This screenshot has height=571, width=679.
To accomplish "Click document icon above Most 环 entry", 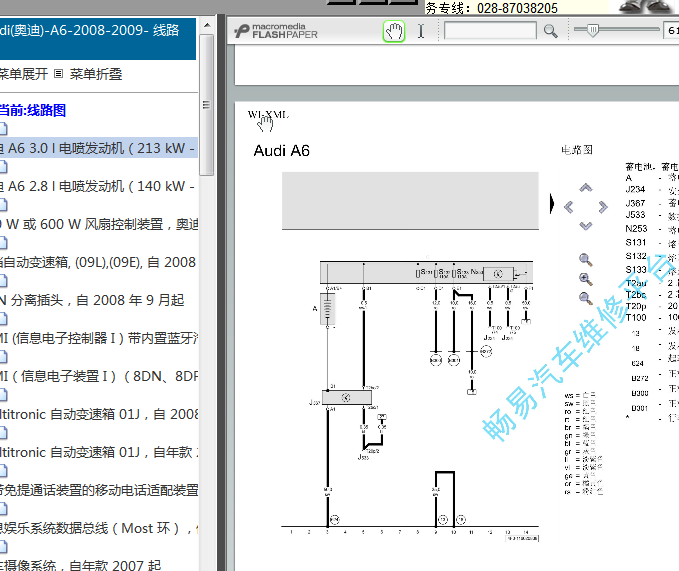I will click(x=3, y=509).
